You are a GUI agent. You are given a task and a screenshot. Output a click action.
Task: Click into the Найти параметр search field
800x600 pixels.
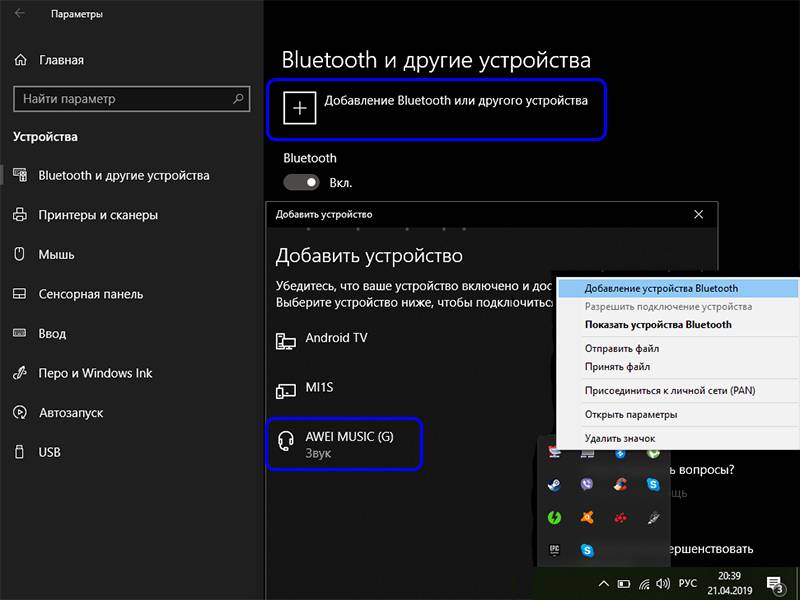pos(132,99)
